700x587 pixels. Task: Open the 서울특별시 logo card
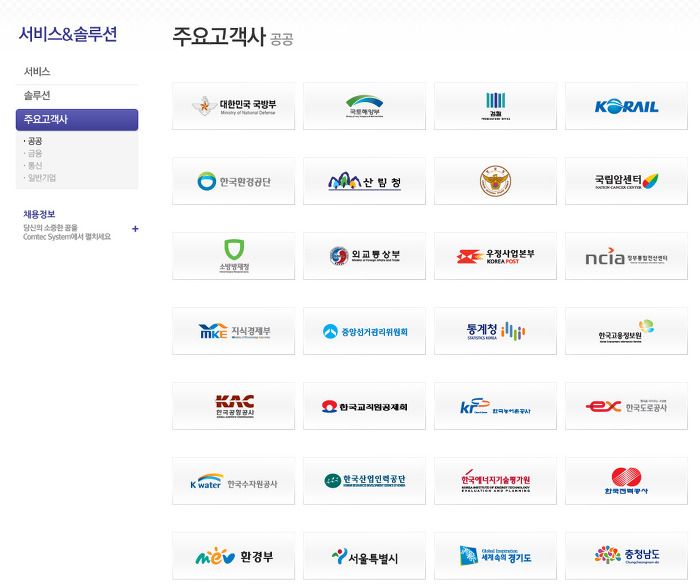coord(364,556)
